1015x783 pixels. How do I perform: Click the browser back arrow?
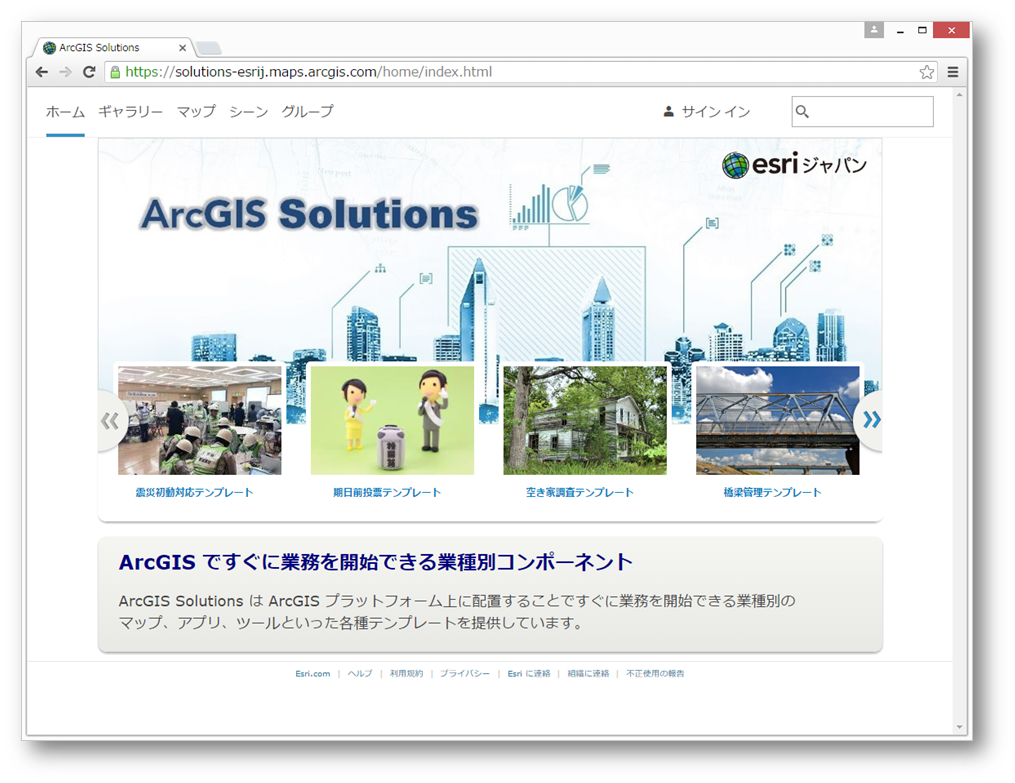[x=41, y=72]
